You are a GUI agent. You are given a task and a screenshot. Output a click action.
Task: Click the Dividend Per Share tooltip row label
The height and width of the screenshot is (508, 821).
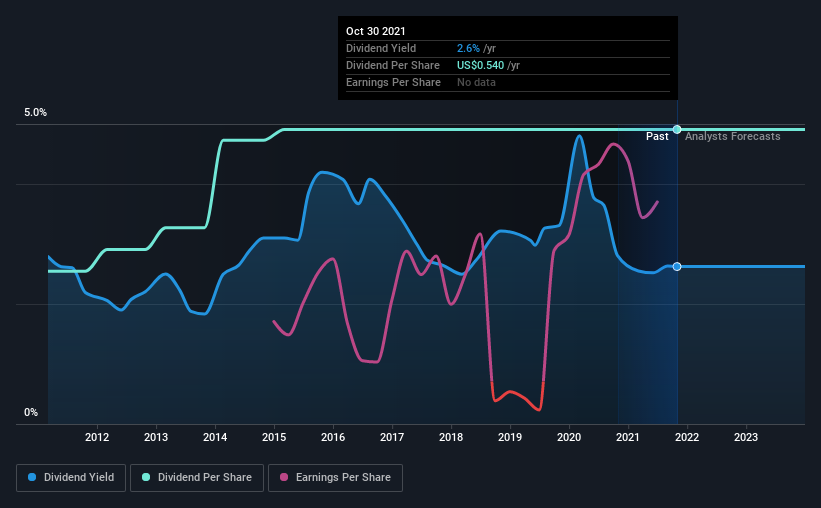[393, 65]
